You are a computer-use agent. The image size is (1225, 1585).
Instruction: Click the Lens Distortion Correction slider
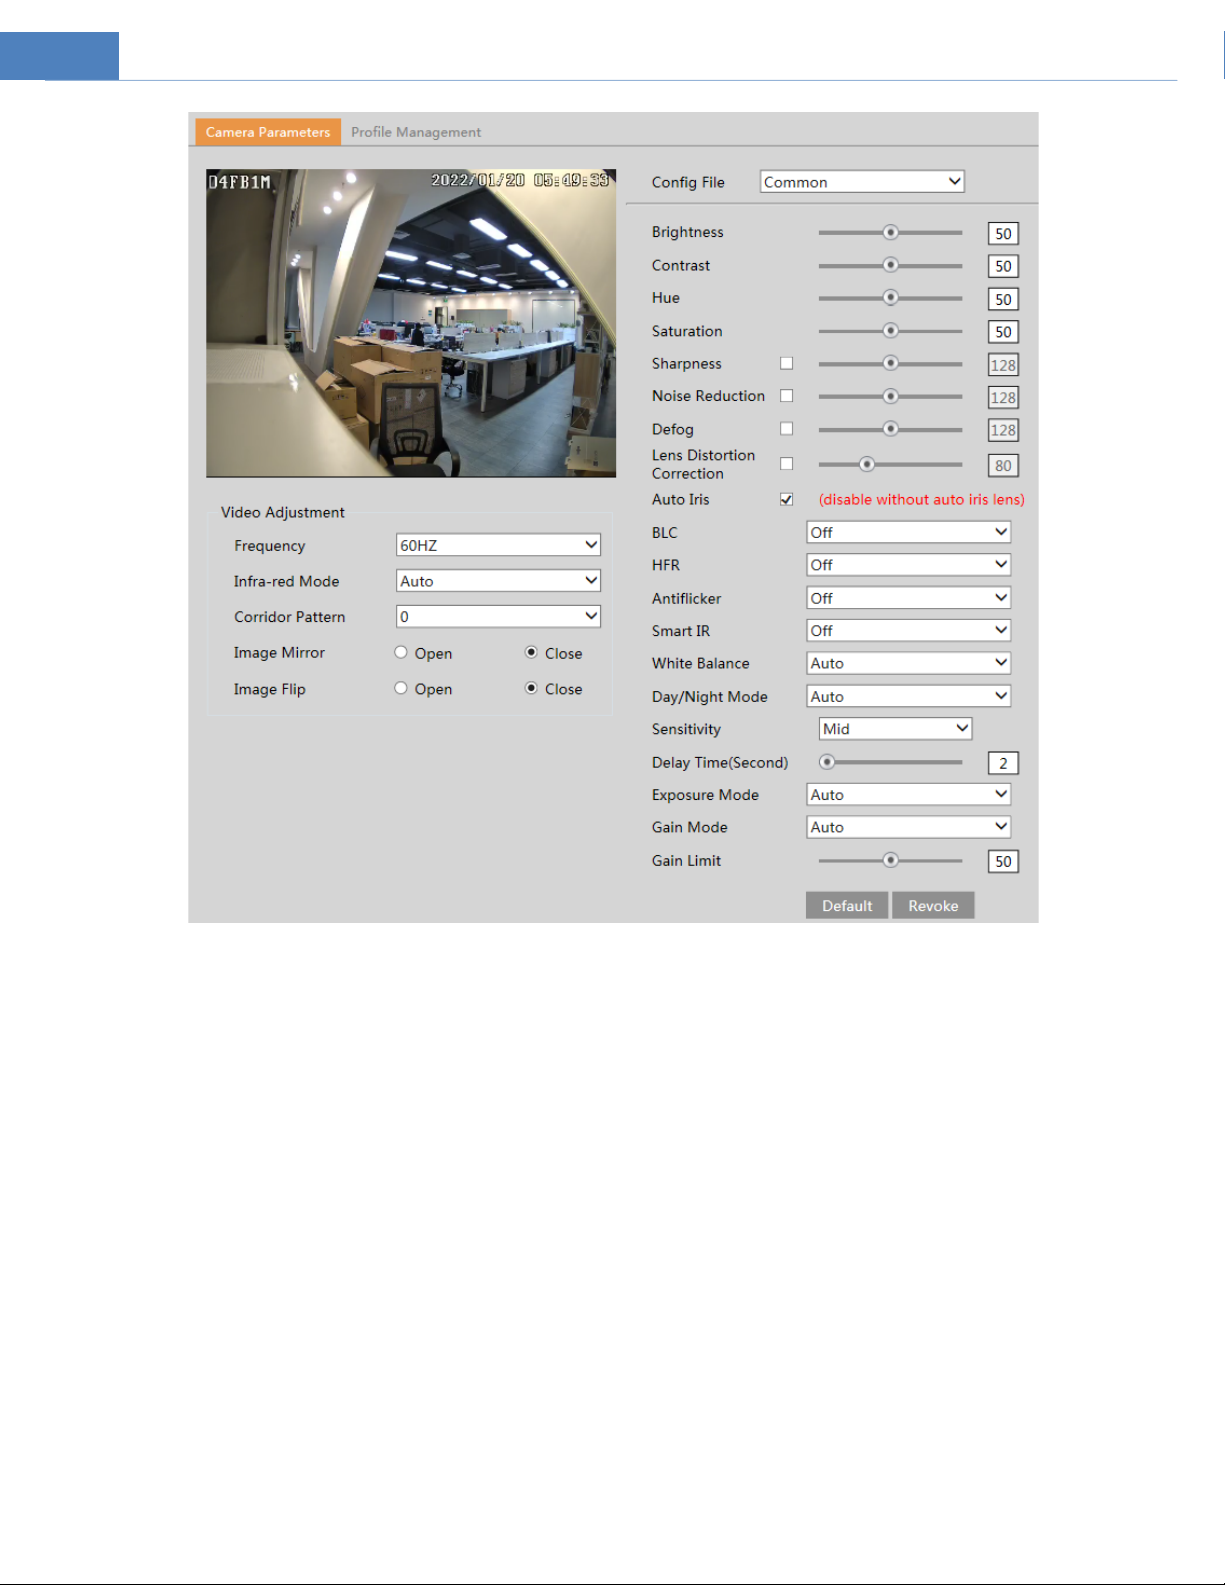pos(890,464)
